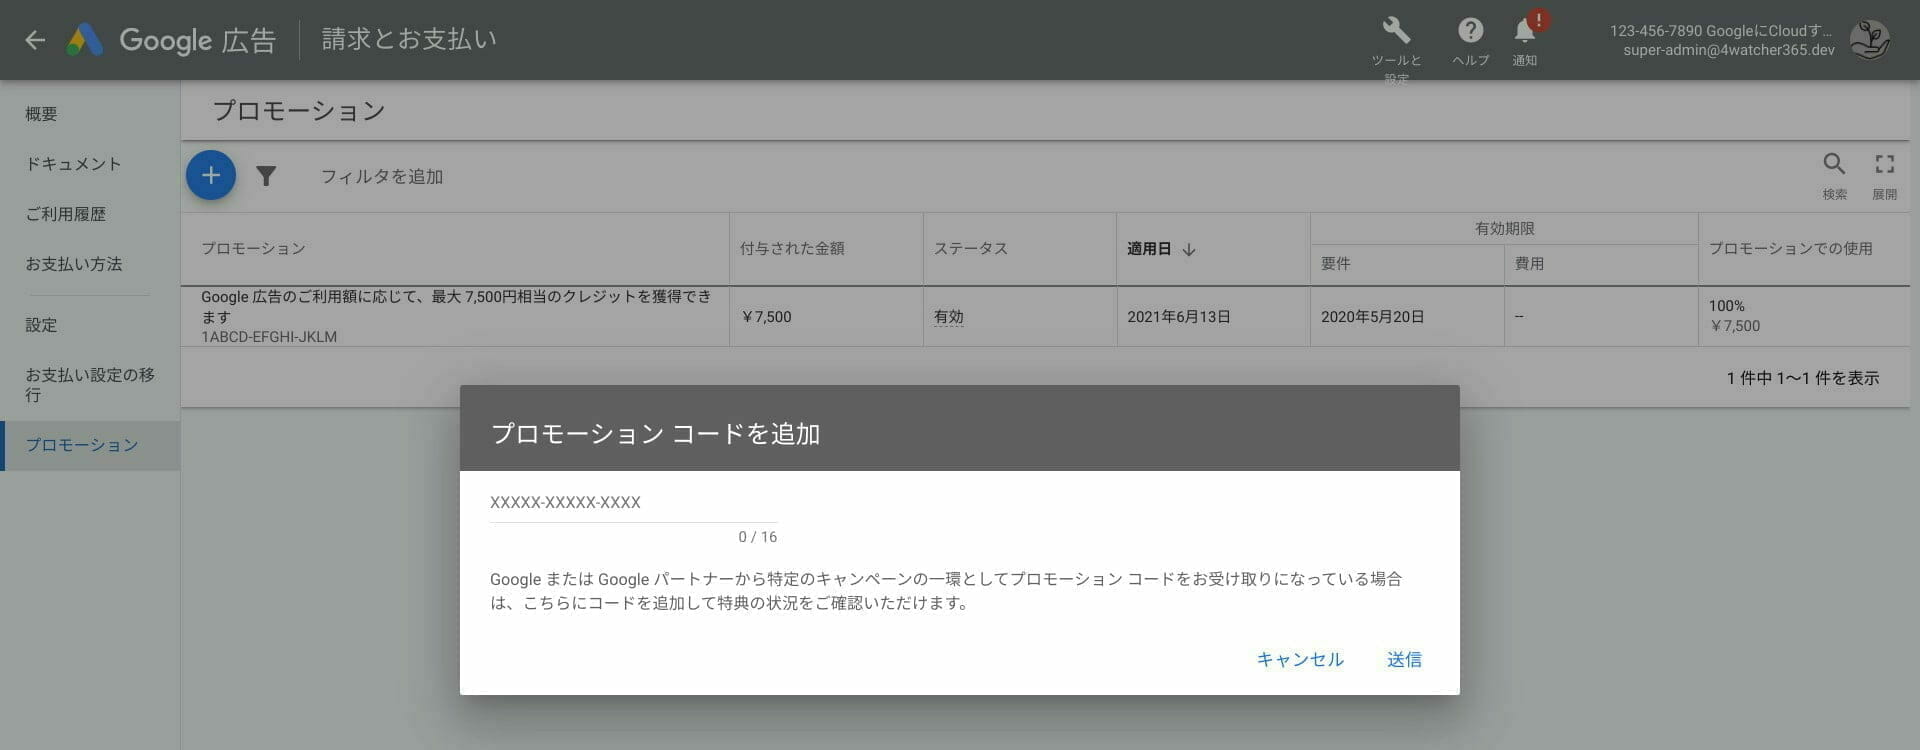The width and height of the screenshot is (1920, 750).
Task: Open the Tools and settings wrench
Action: pos(1396,30)
